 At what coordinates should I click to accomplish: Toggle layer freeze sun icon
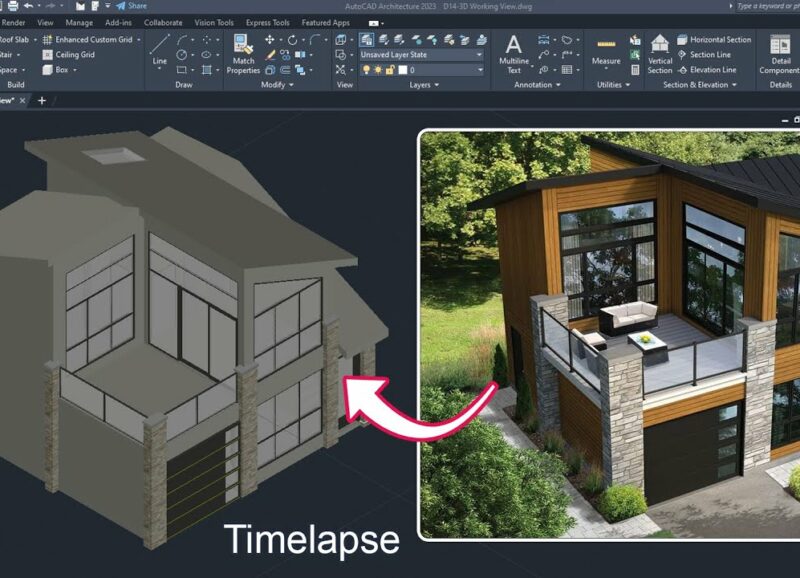[378, 70]
